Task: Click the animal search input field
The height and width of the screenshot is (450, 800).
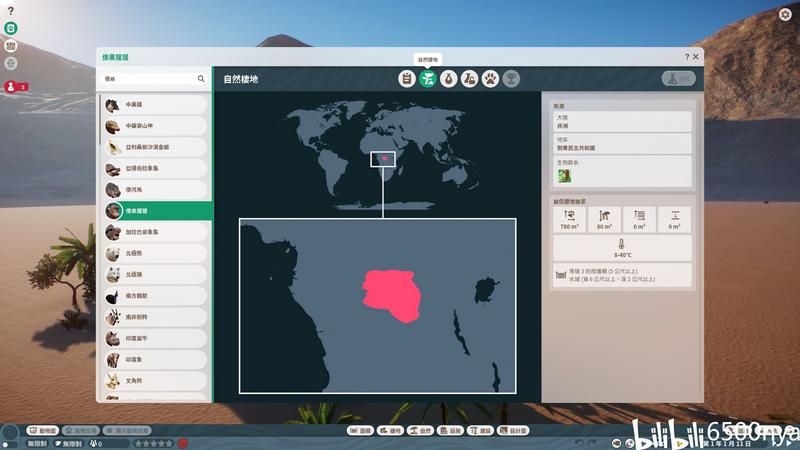Action: [154, 79]
